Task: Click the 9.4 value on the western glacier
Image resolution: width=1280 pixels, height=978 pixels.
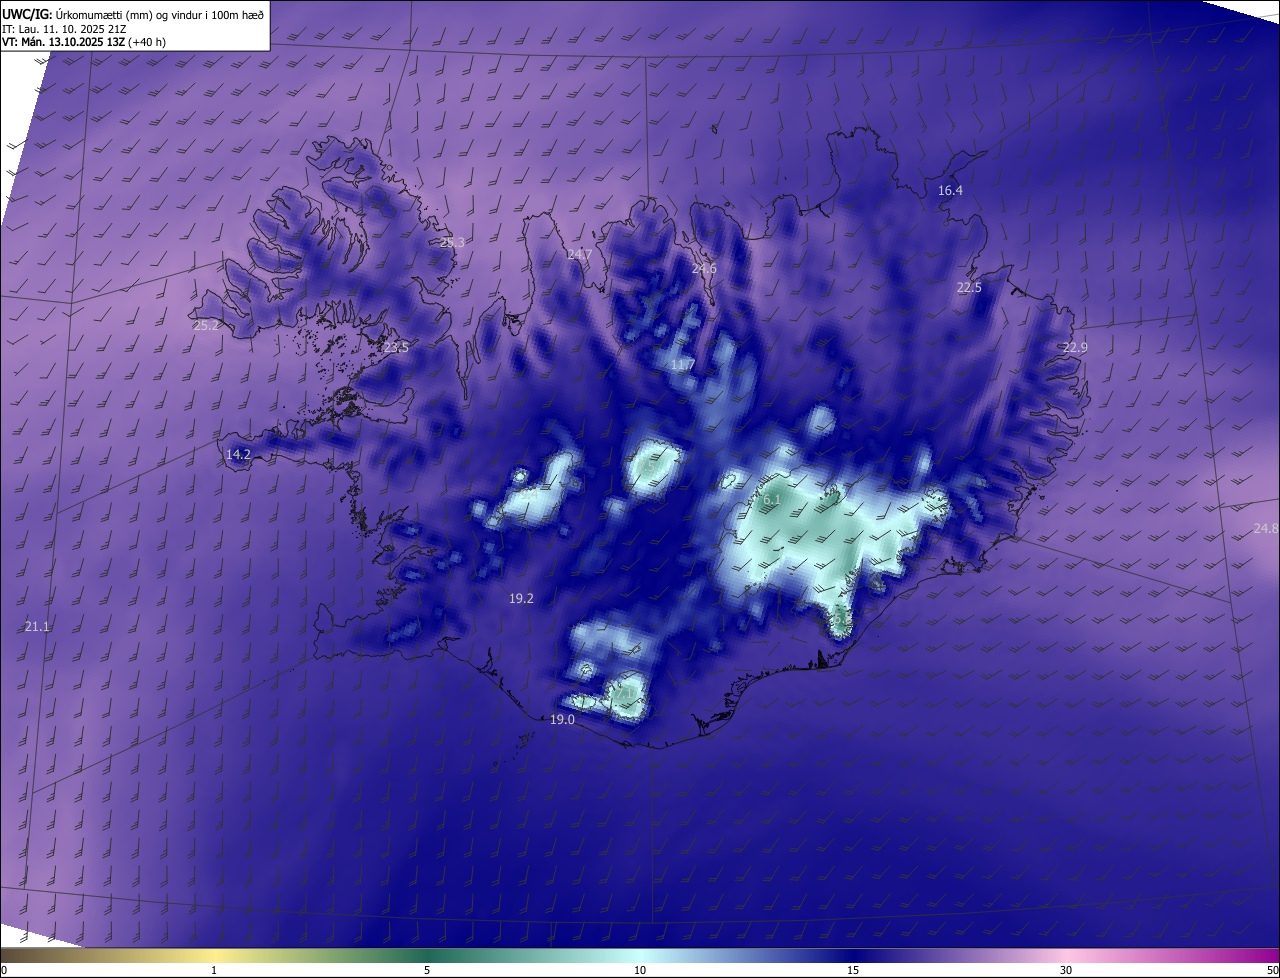Action: [x=528, y=492]
